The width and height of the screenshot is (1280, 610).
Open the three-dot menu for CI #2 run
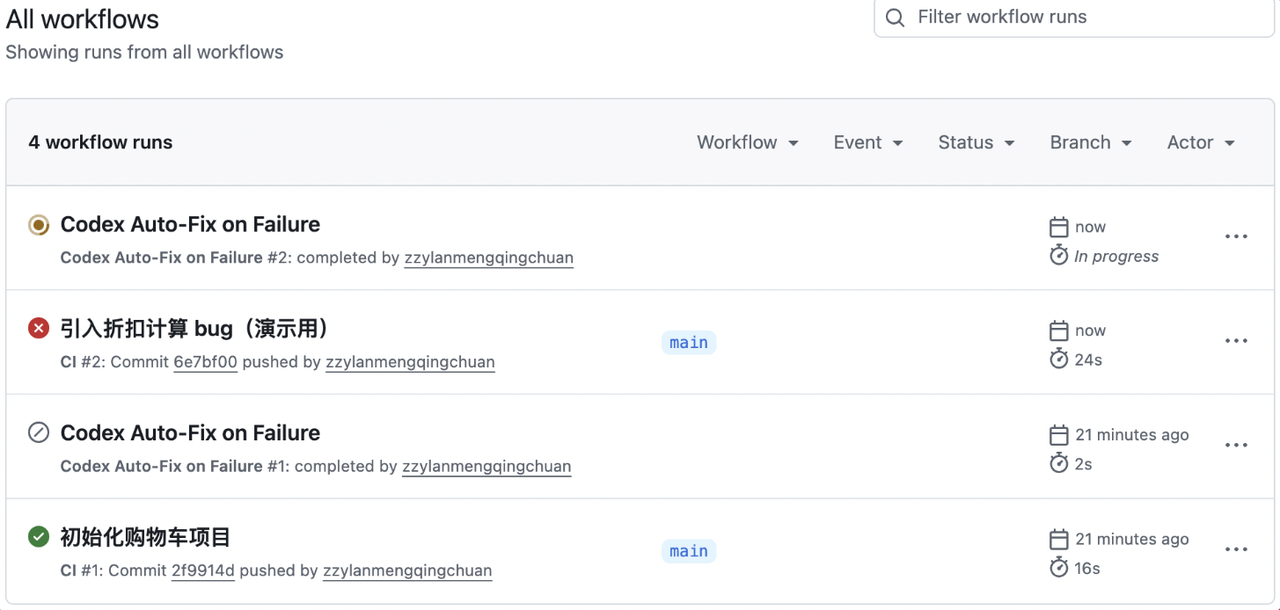(1236, 341)
